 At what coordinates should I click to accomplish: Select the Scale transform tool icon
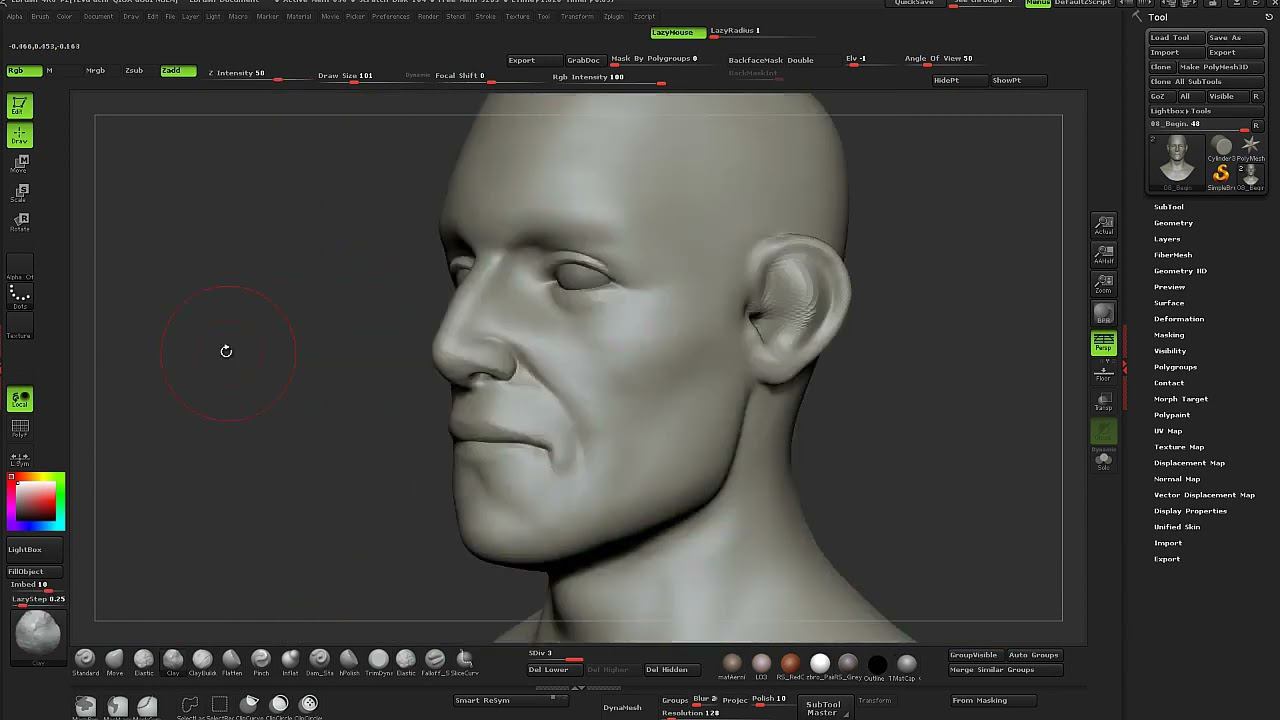coord(20,192)
